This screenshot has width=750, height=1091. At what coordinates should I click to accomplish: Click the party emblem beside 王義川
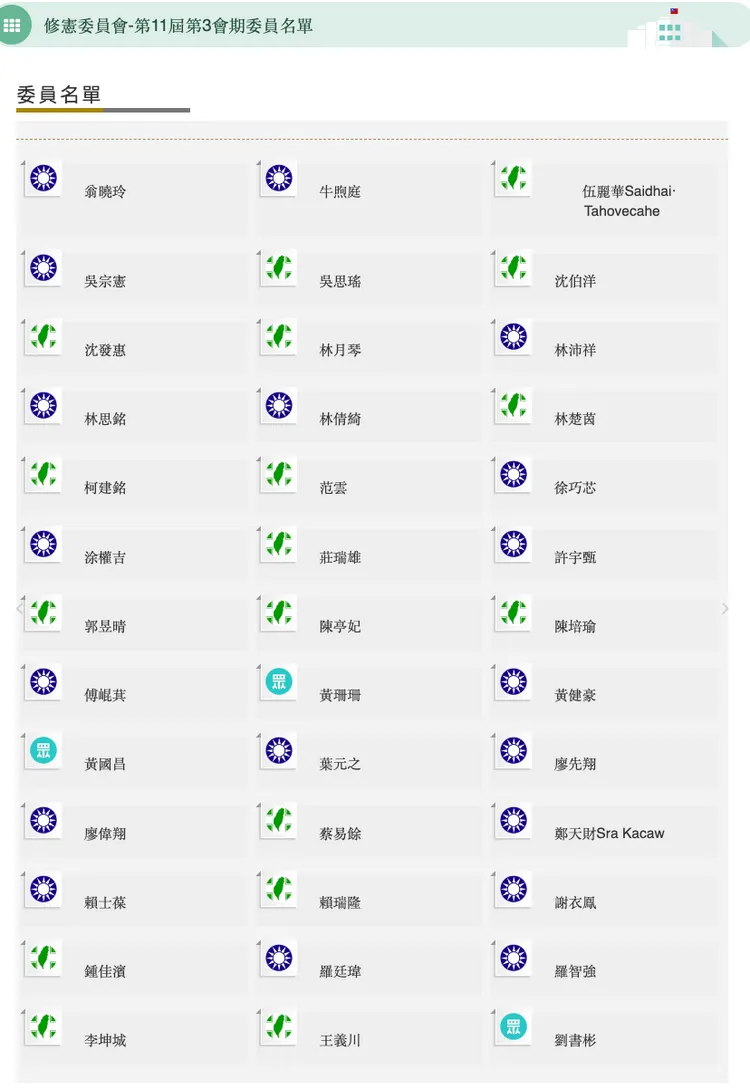click(x=279, y=1027)
